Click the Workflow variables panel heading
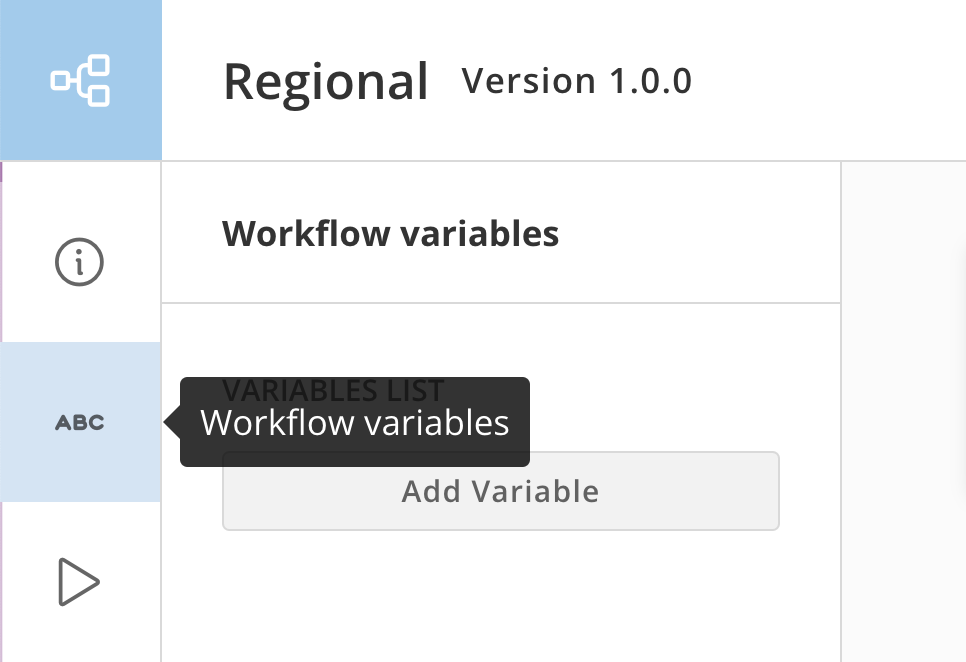Viewport: 966px width, 662px height. point(391,234)
